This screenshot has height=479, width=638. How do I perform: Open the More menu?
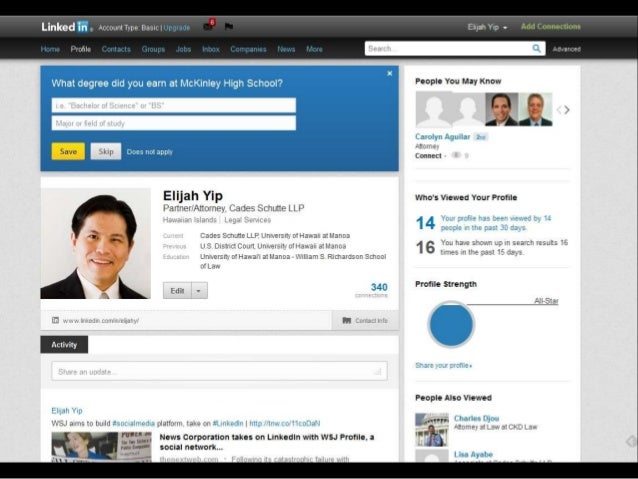click(314, 49)
